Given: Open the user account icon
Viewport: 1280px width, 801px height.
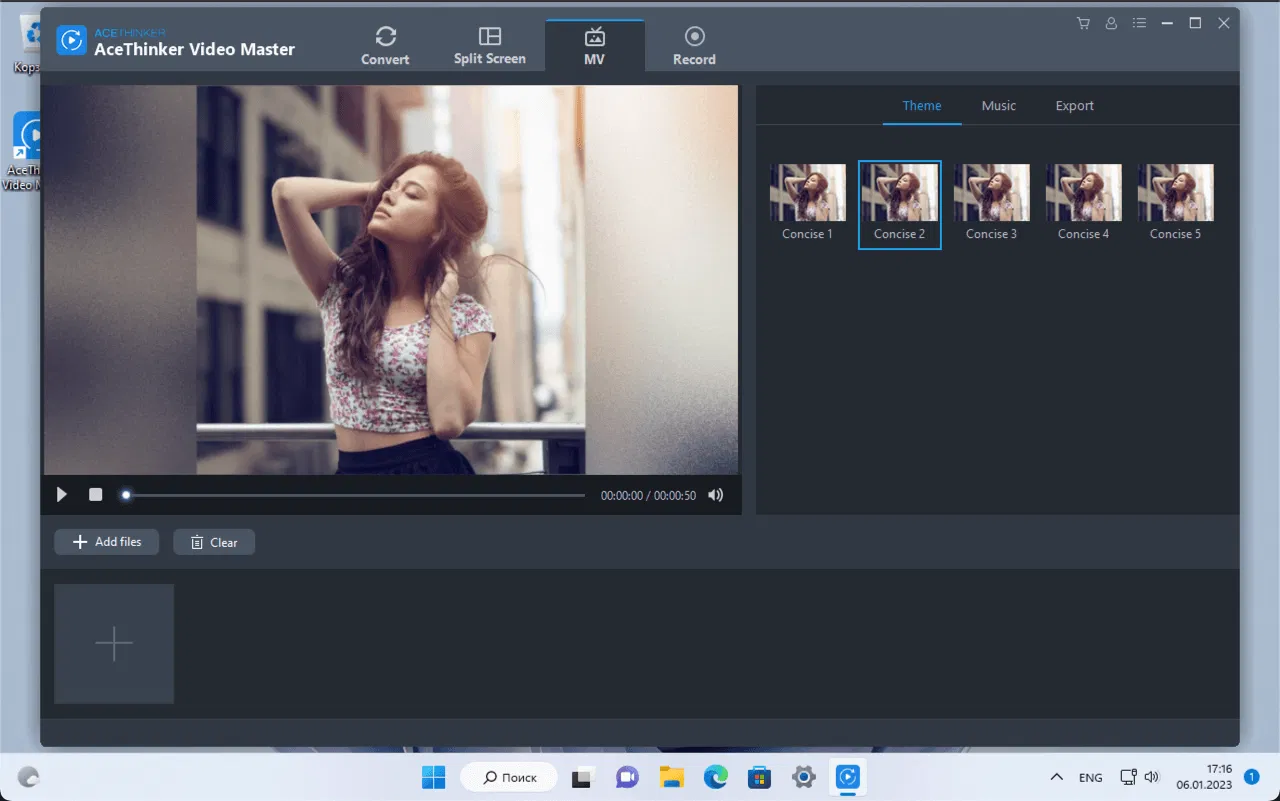Looking at the screenshot, I should tap(1111, 23).
